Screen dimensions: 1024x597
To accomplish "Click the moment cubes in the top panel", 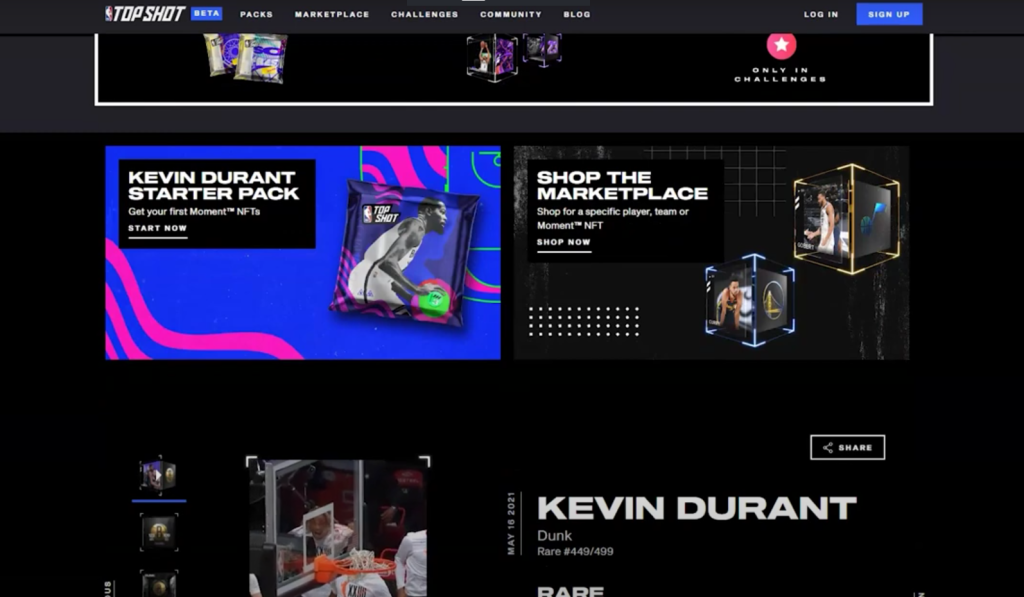I will coord(514,56).
